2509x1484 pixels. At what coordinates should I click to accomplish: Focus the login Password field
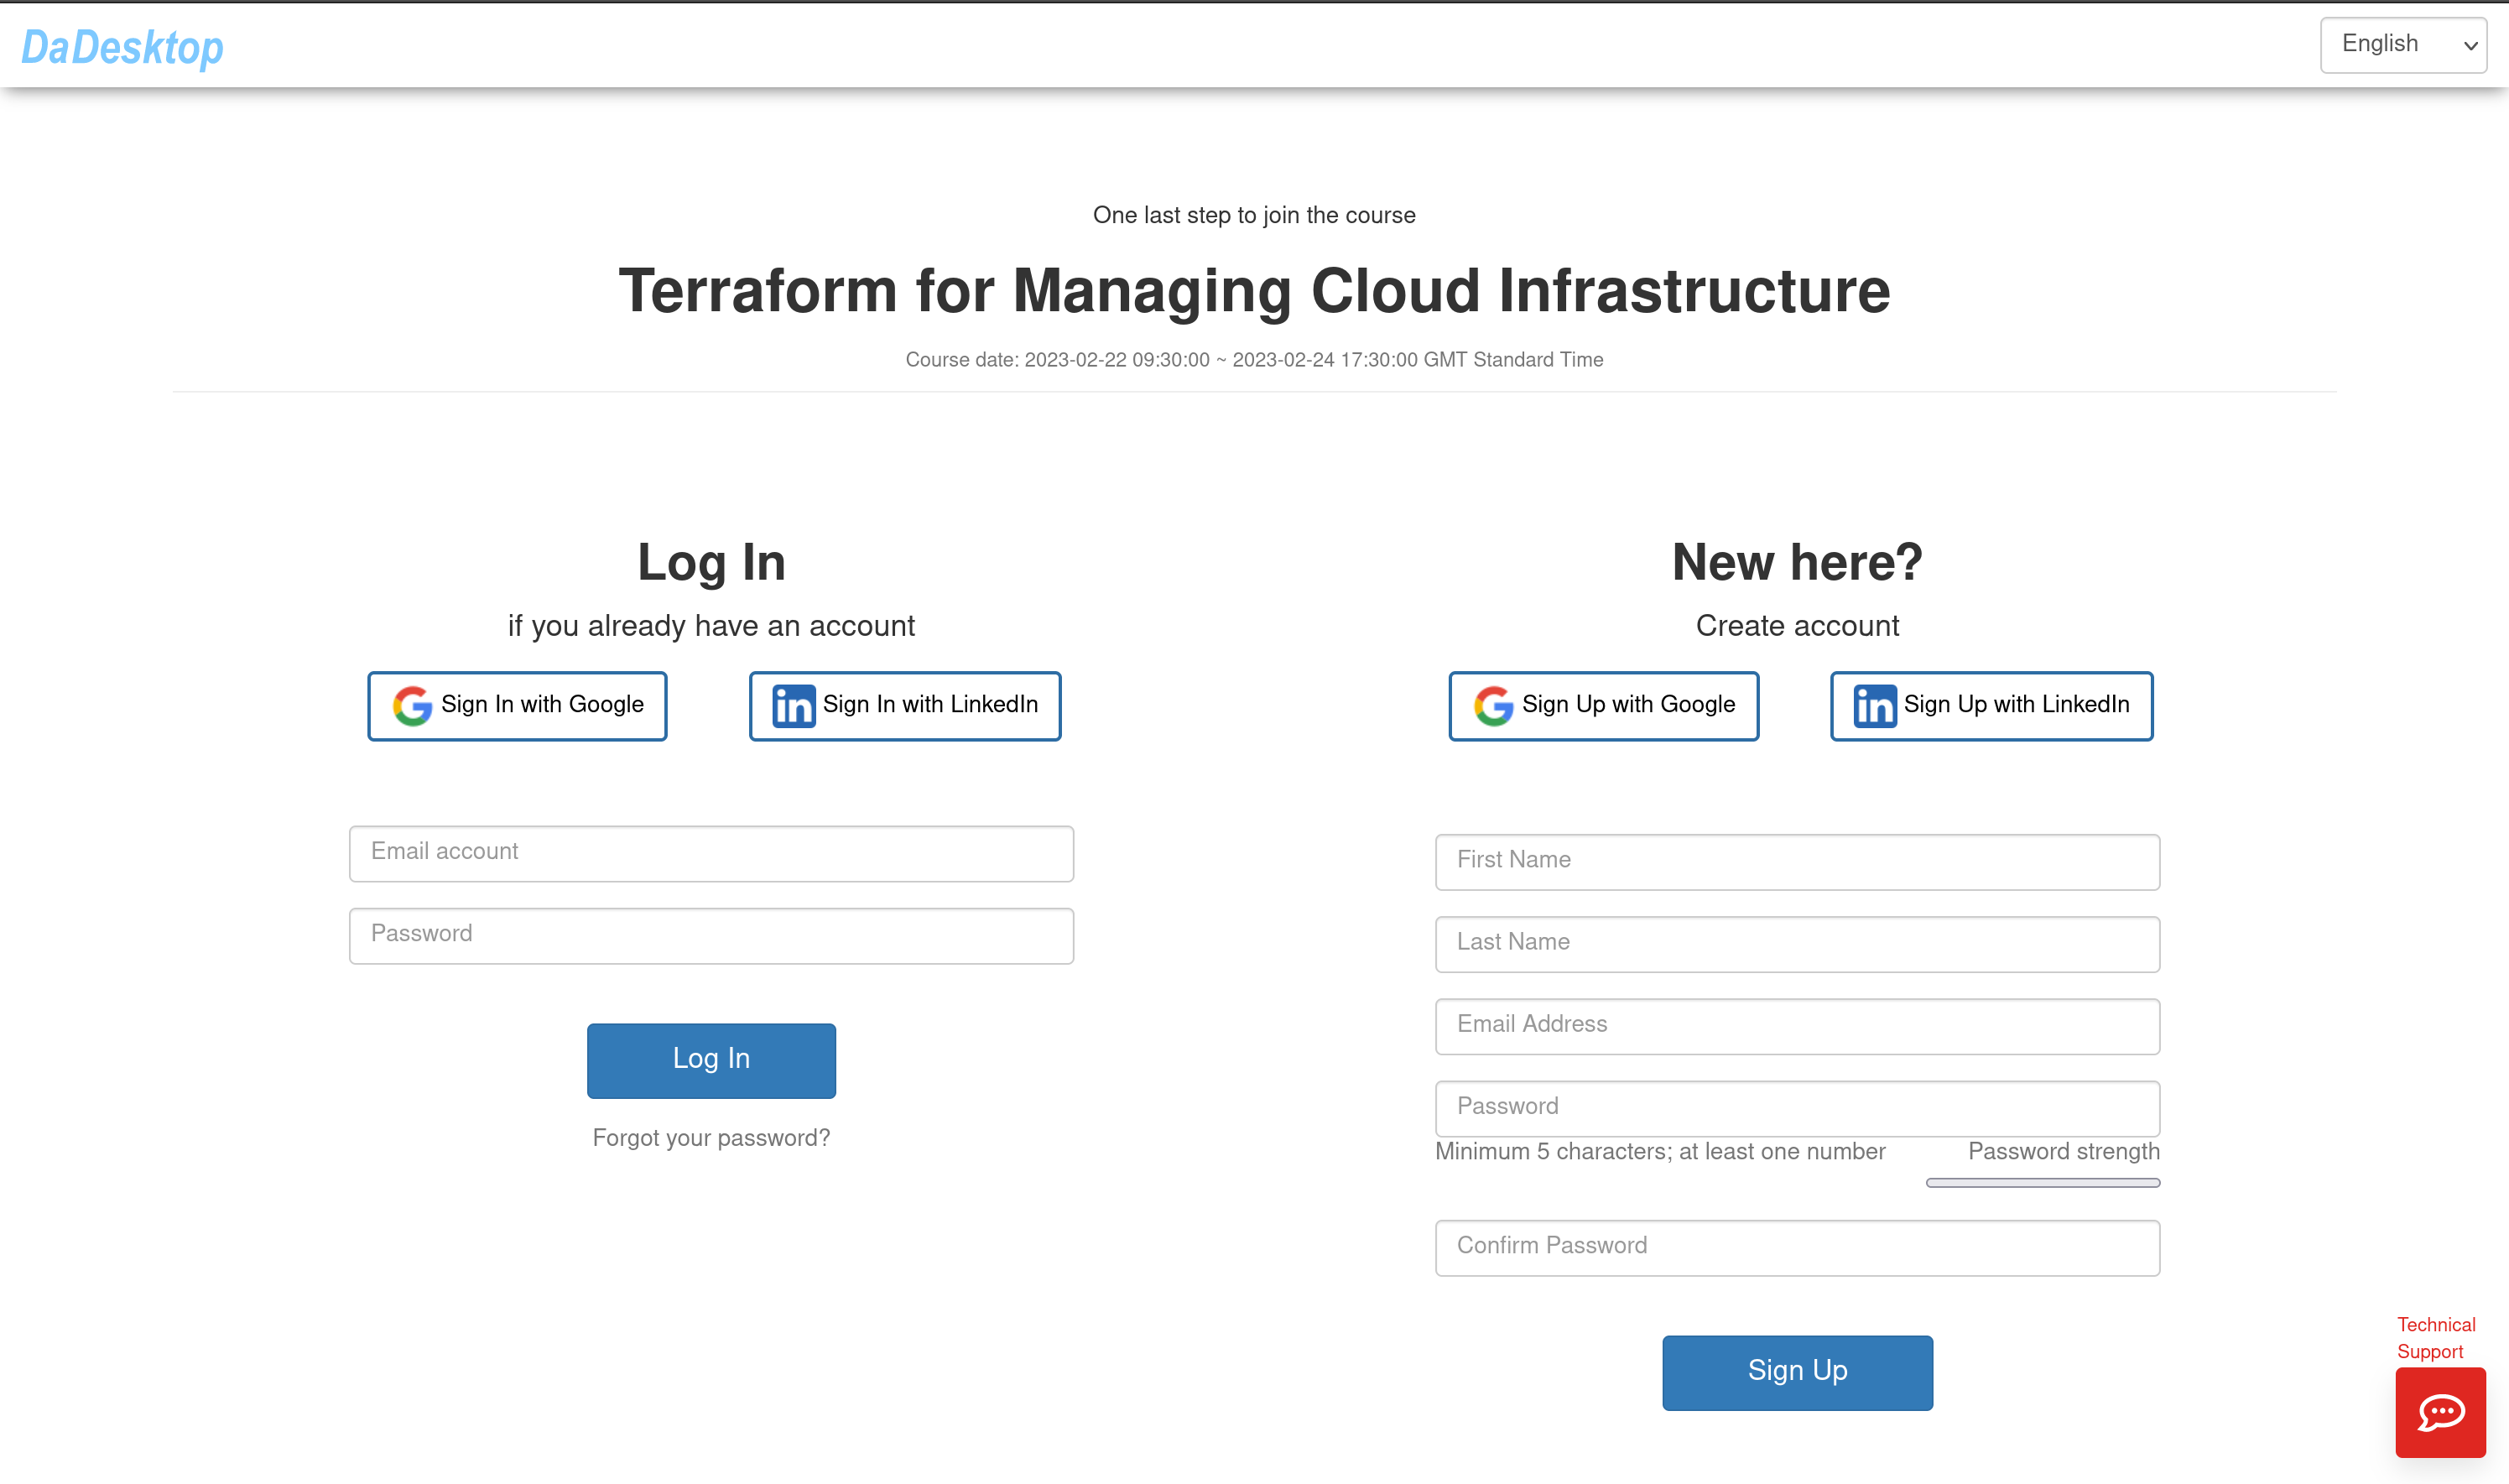click(711, 936)
